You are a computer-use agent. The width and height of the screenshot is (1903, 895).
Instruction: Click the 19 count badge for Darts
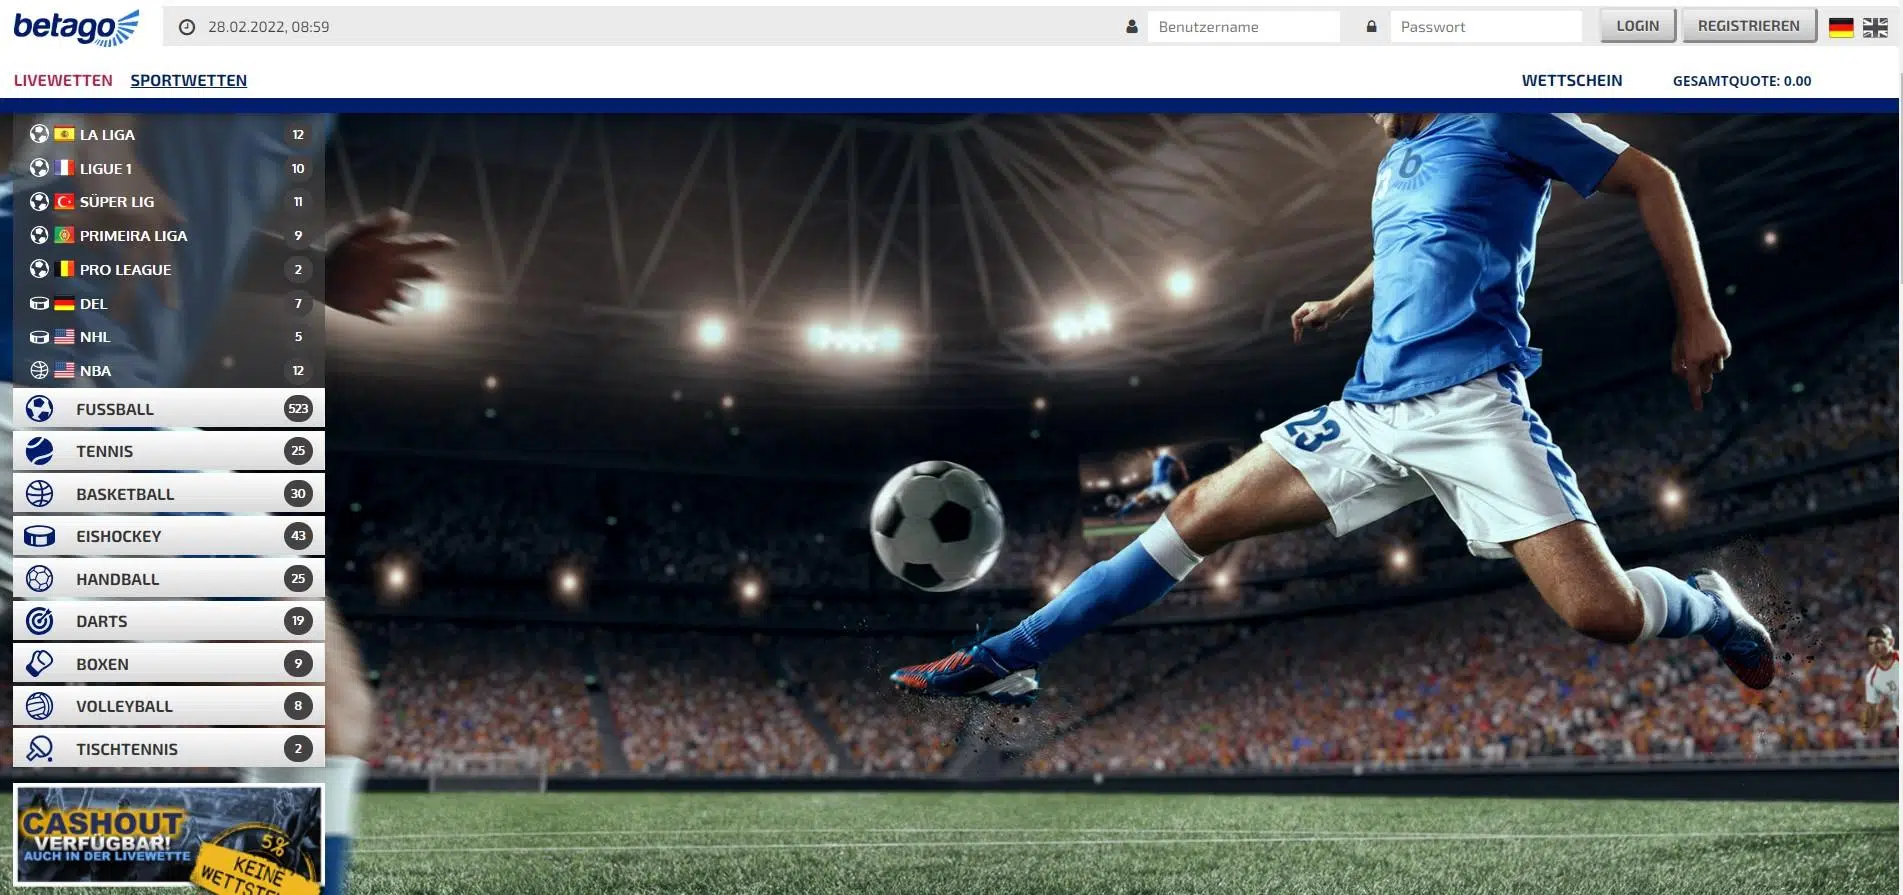[298, 621]
